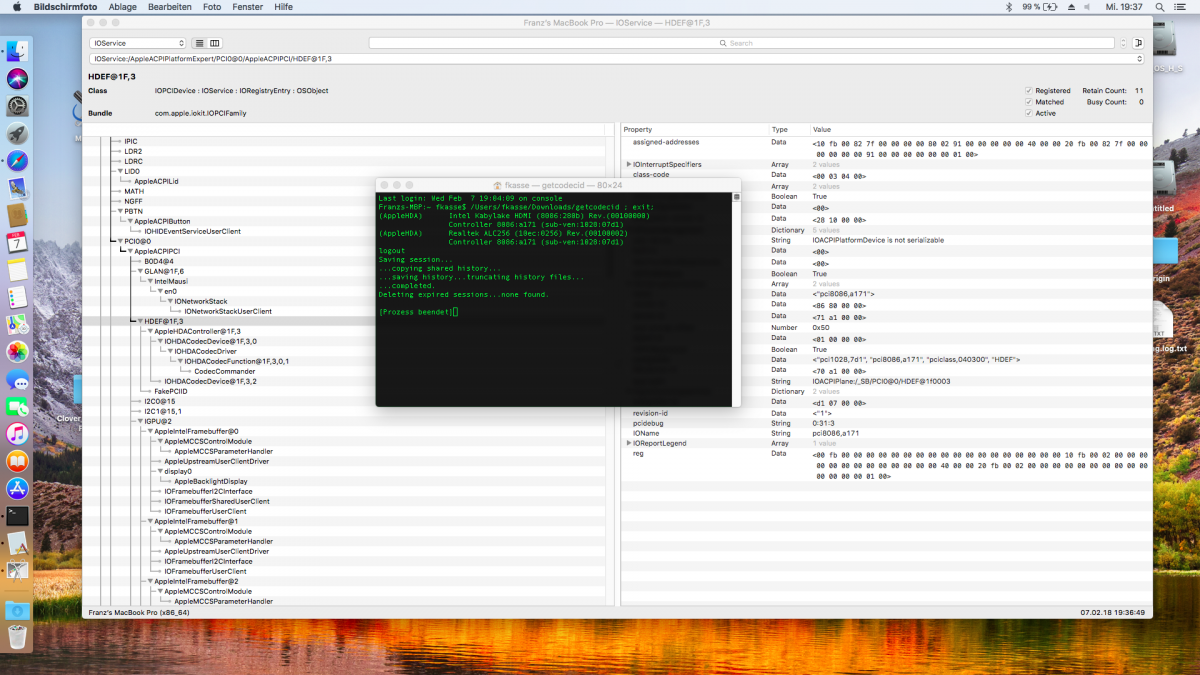Collapse the IGPU@2 tree node

(140, 421)
